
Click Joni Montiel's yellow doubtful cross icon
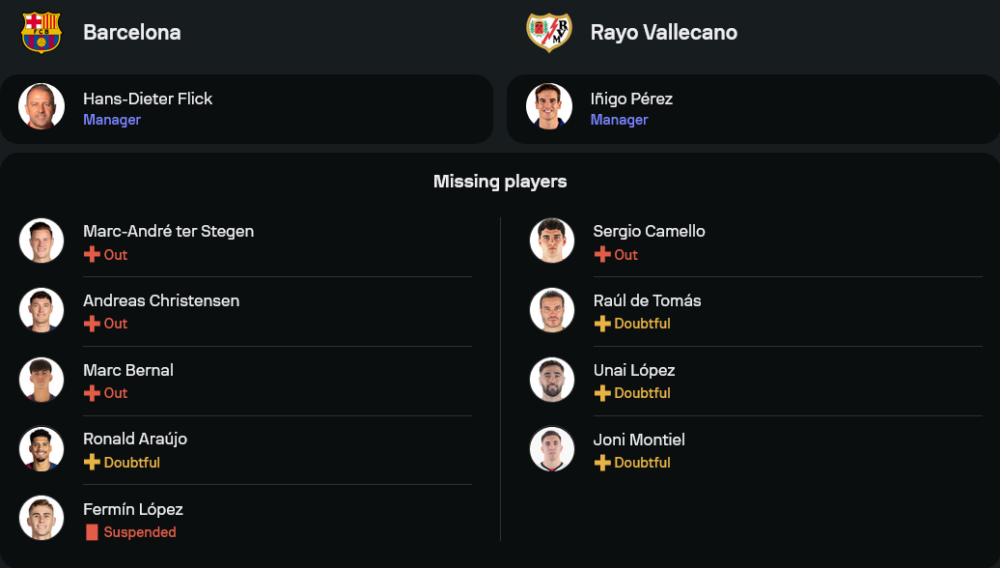pyautogui.click(x=602, y=463)
